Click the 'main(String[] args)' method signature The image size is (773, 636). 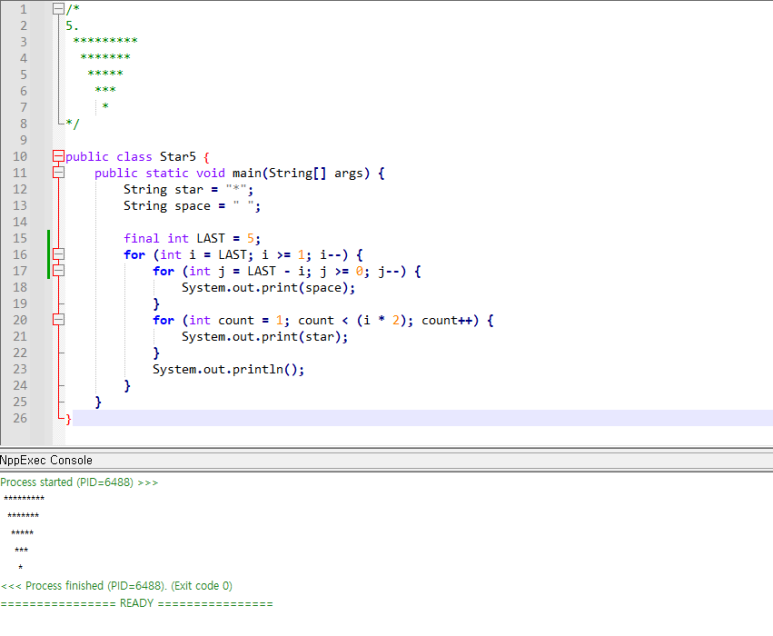coord(301,173)
